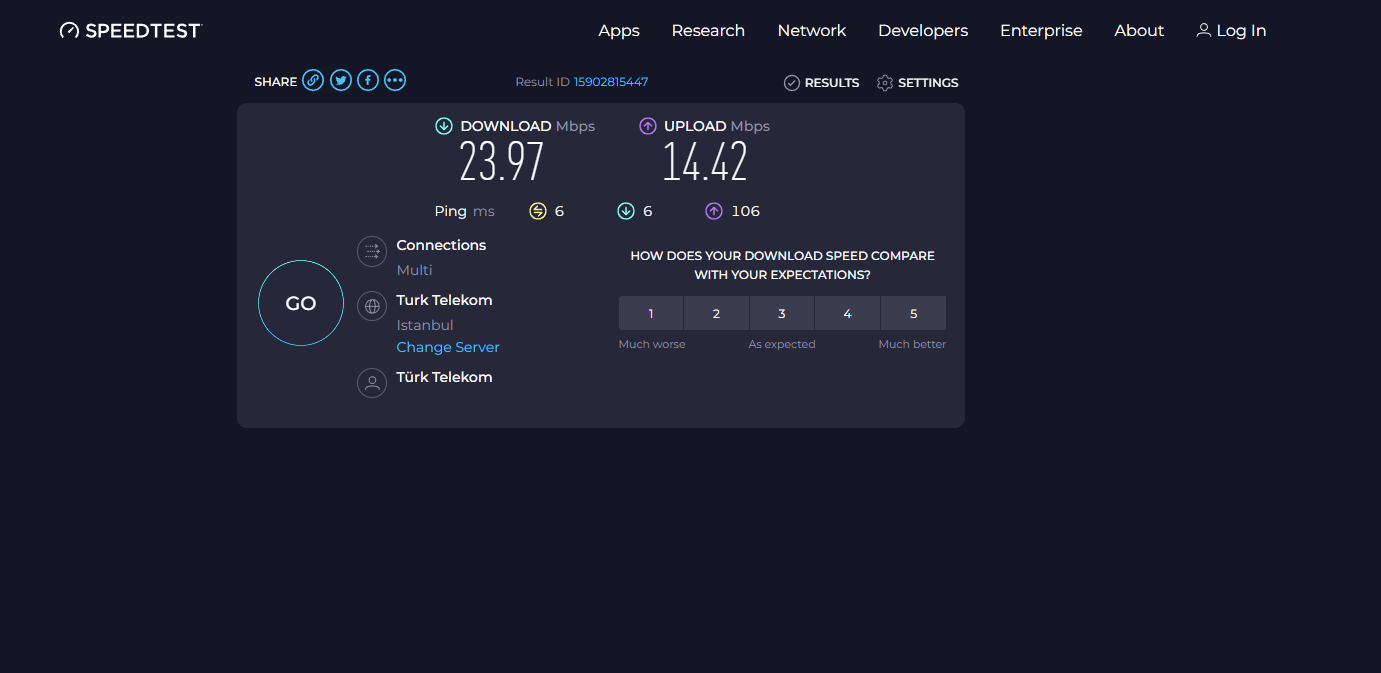This screenshot has width=1381, height=673.
Task: Click the Connections multi icon
Action: (x=372, y=251)
